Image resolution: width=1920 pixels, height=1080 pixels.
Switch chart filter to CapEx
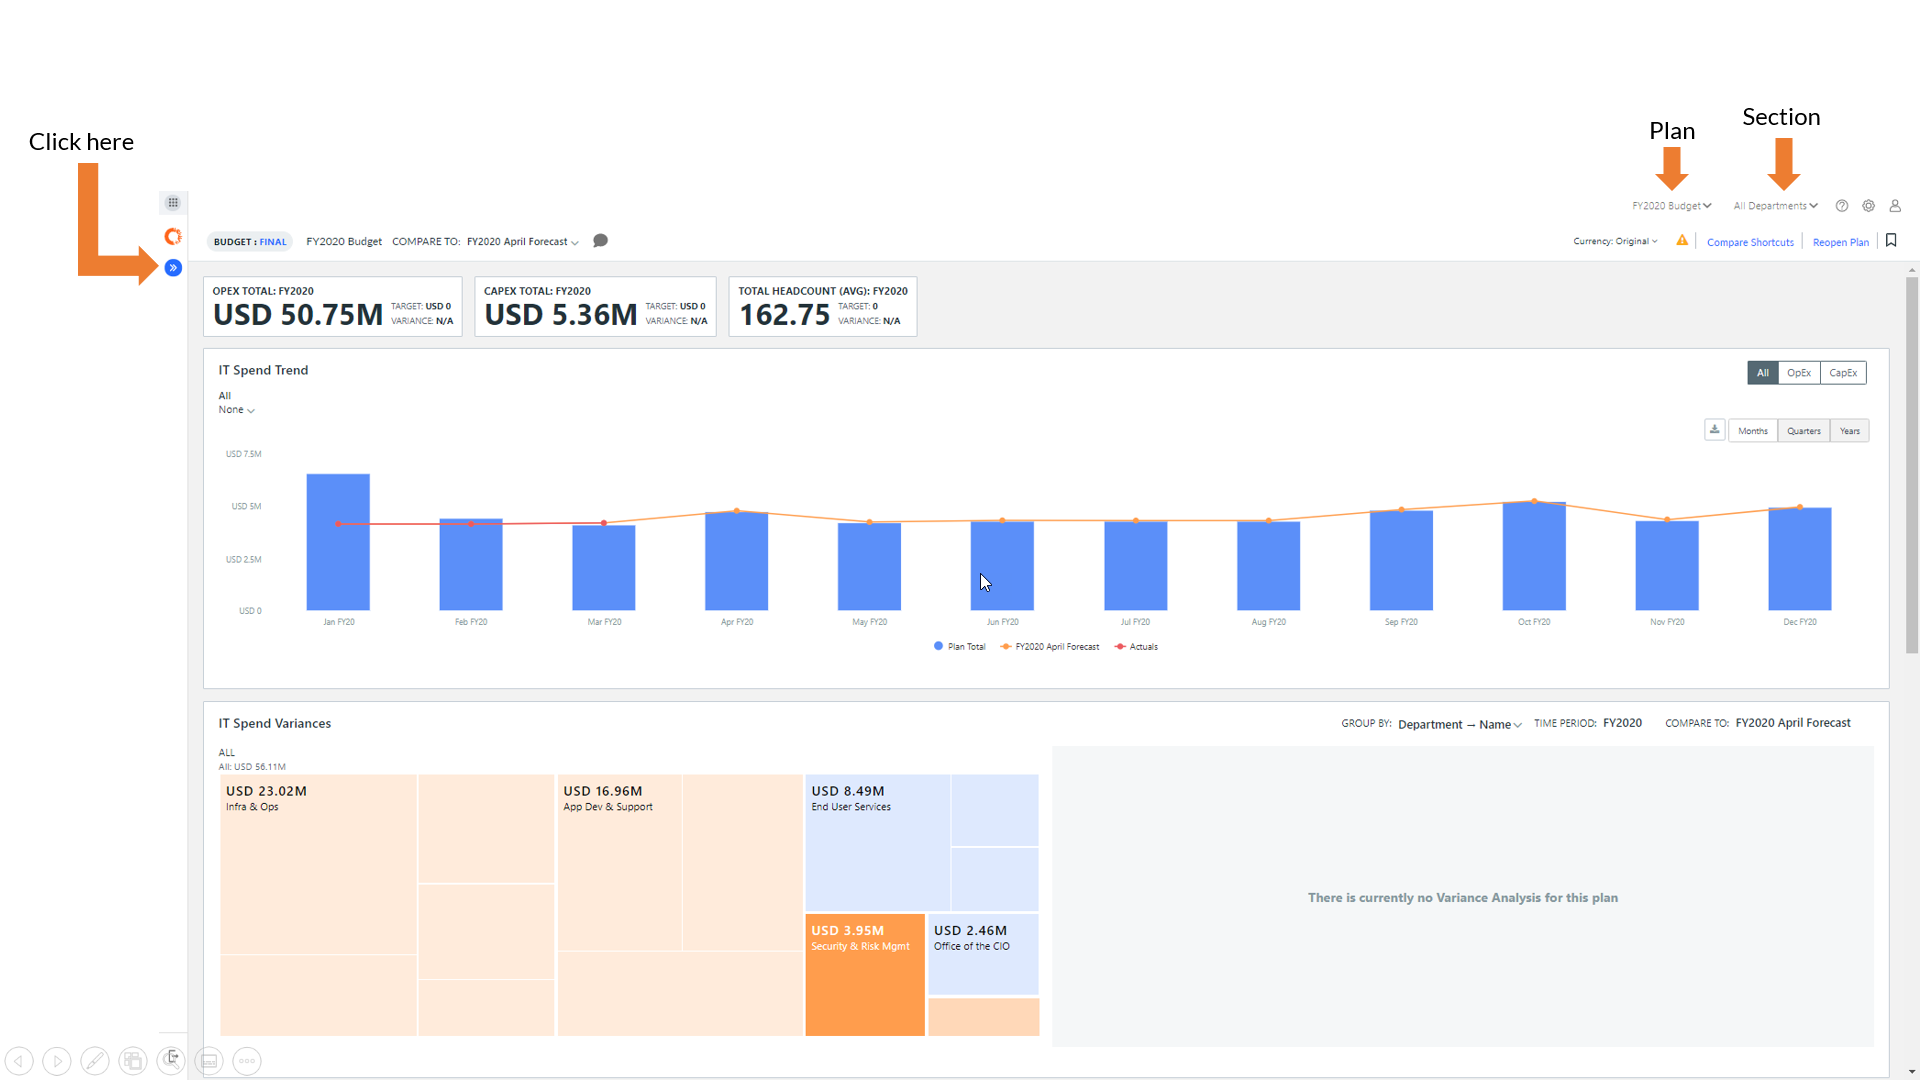coord(1843,373)
